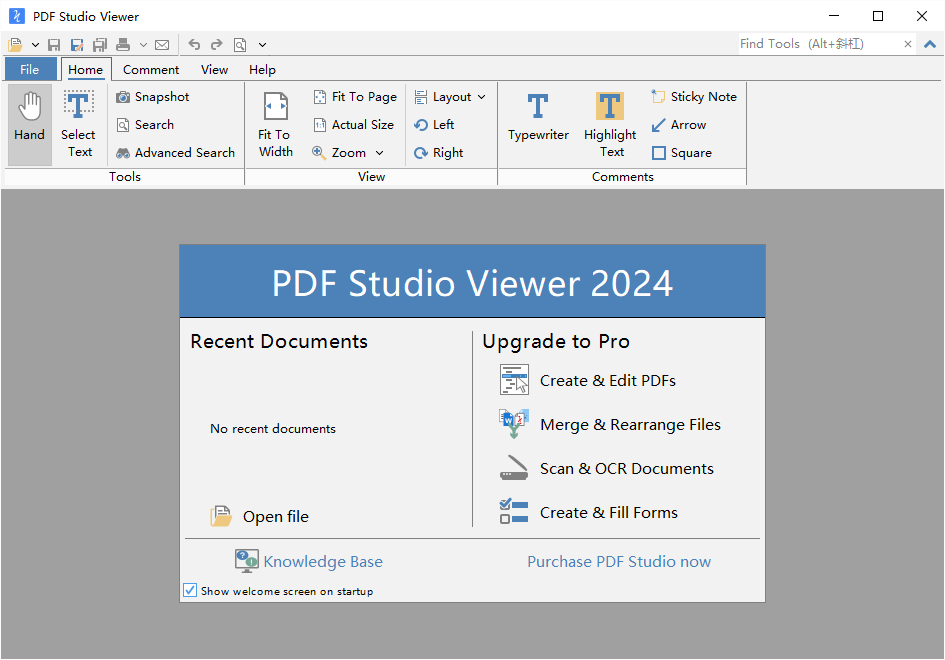Screen dimensions: 945x660
Task: Switch to the Comment tab
Action: tap(151, 69)
